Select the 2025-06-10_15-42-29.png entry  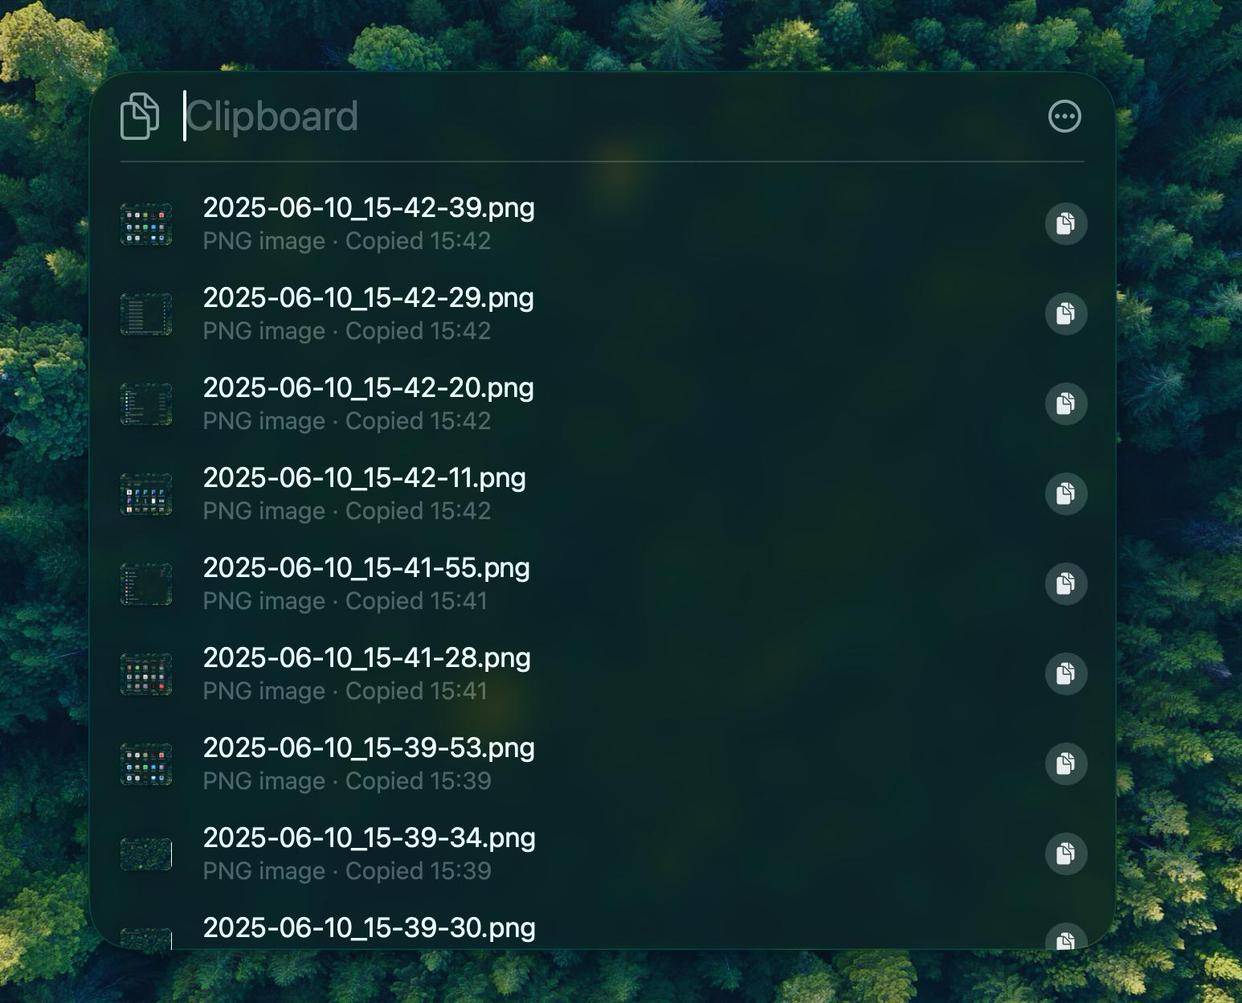[x=602, y=314]
